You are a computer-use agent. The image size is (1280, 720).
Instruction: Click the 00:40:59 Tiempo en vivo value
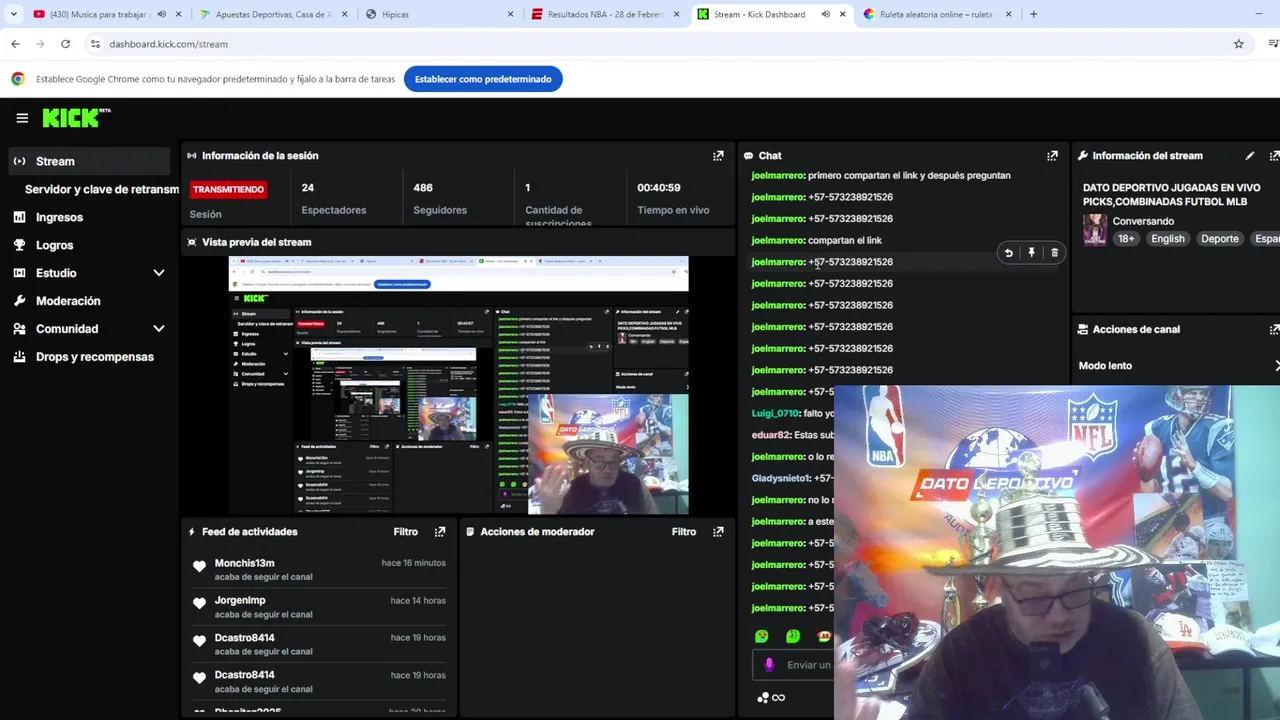coord(659,188)
